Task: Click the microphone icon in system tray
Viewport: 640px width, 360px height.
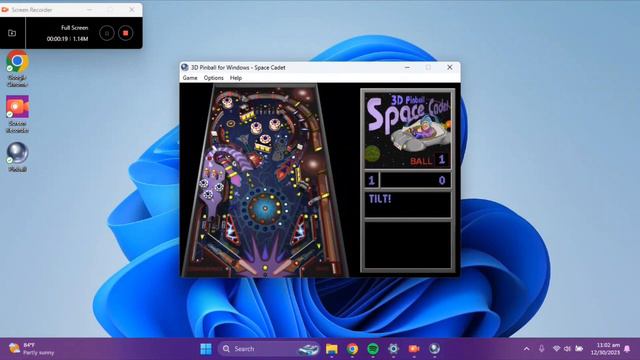Action: 542,349
